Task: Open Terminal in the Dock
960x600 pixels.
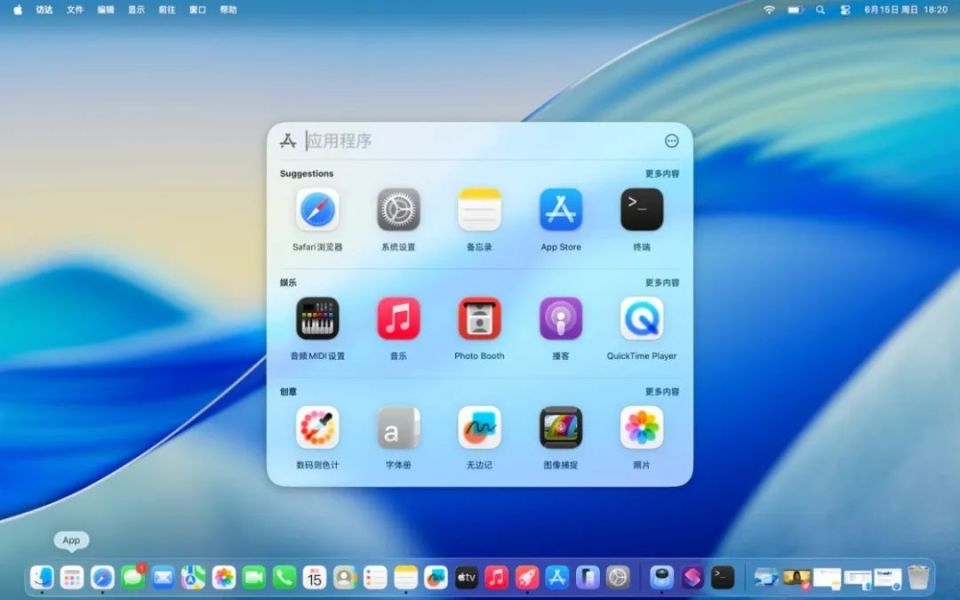Action: click(x=723, y=577)
